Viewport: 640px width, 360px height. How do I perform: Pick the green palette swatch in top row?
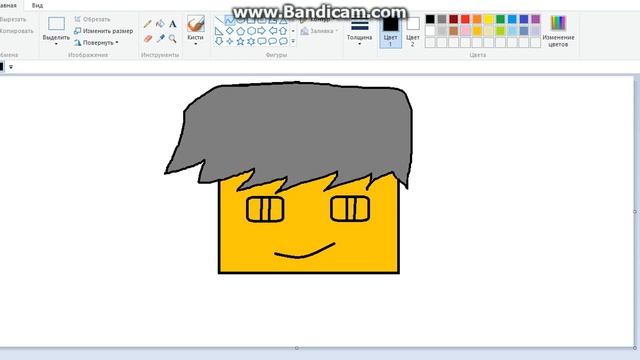(500, 19)
